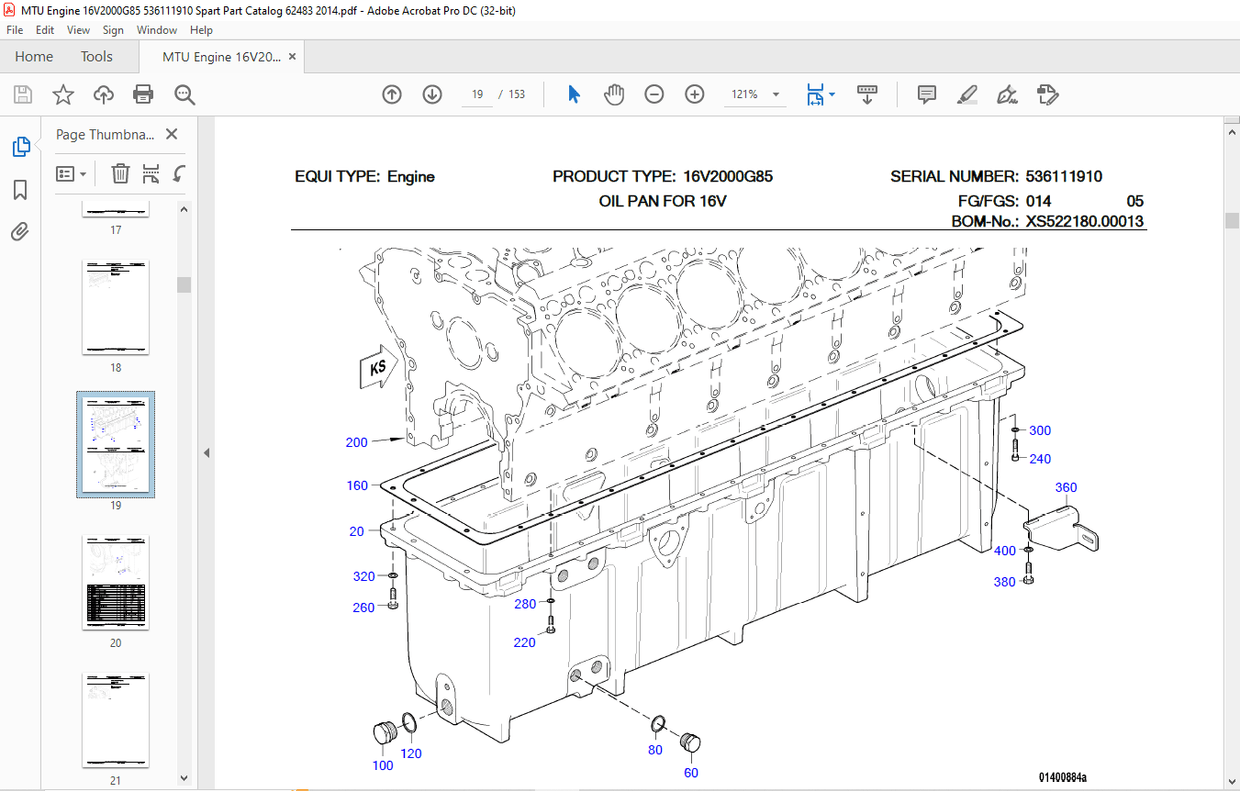The image size is (1240, 791).
Task: Delete the selected page thumbnail via trash icon
Action: (x=120, y=173)
